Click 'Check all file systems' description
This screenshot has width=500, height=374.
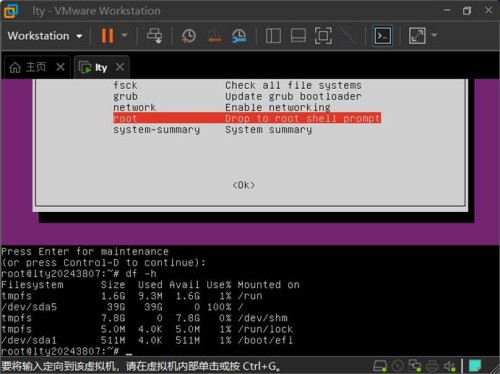pyautogui.click(x=293, y=85)
